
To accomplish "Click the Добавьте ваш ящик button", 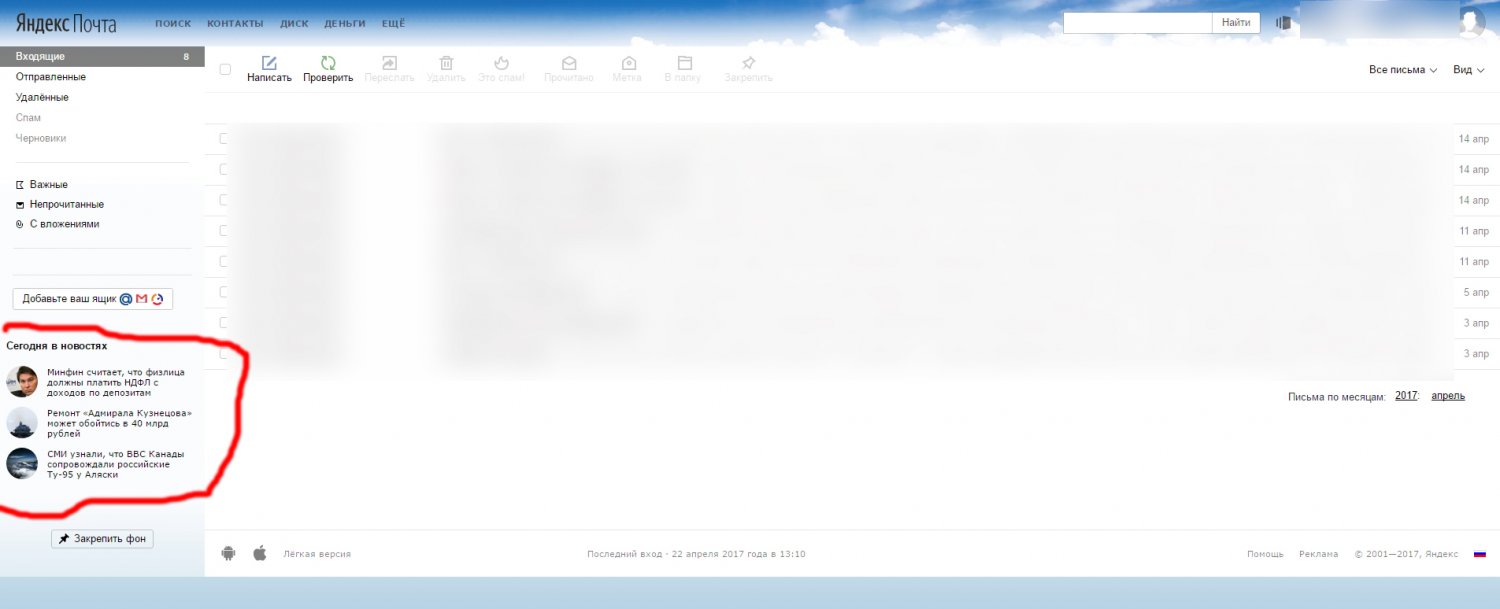I will click(93, 299).
